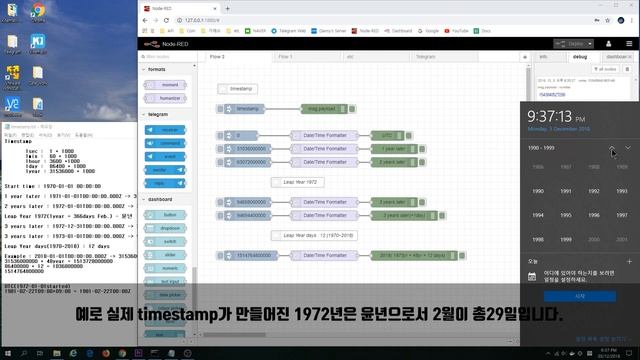Image resolution: width=640 pixels, height=360 pixels.
Task: Select the 63072000000 inject node
Action: click(x=247, y=162)
